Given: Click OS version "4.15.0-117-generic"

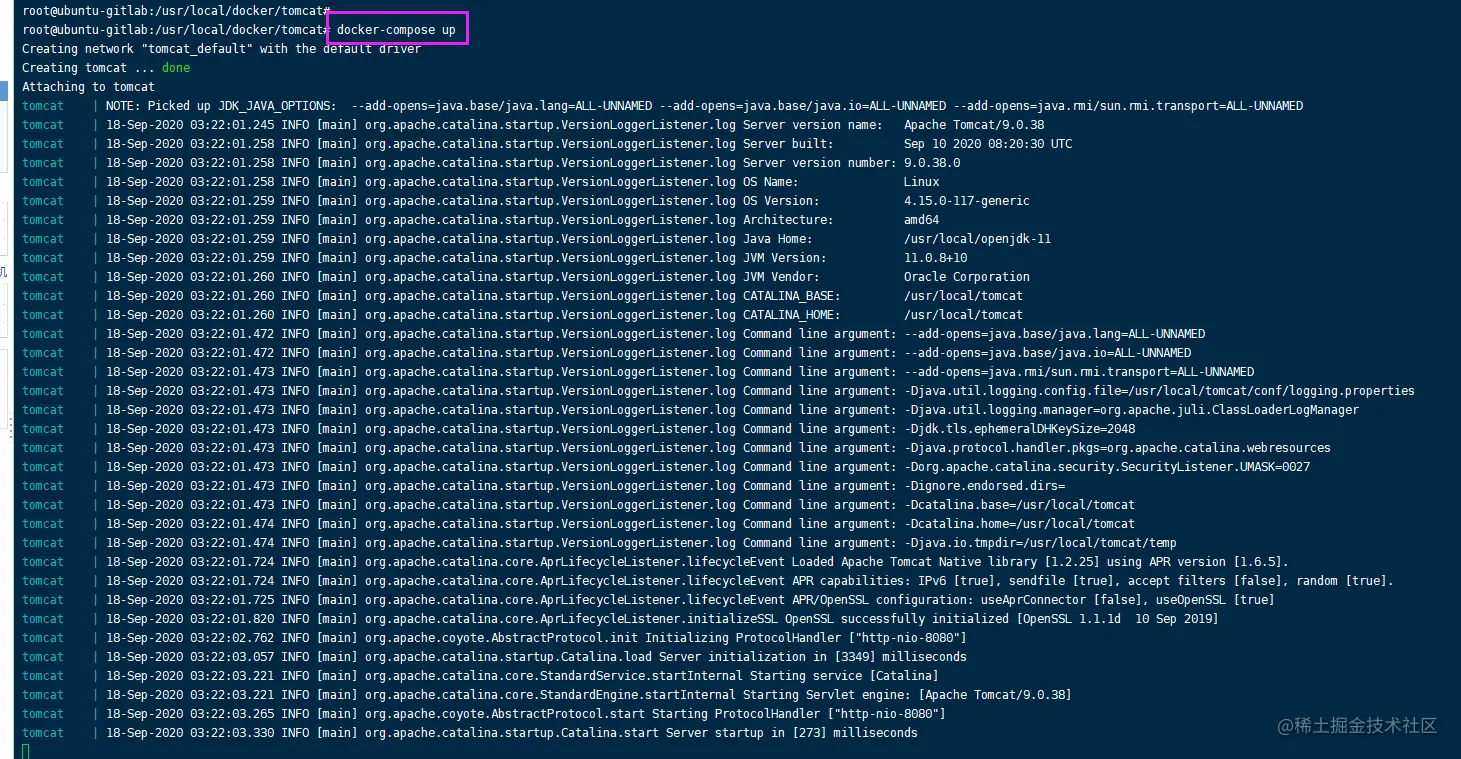Looking at the screenshot, I should pyautogui.click(x=967, y=201).
